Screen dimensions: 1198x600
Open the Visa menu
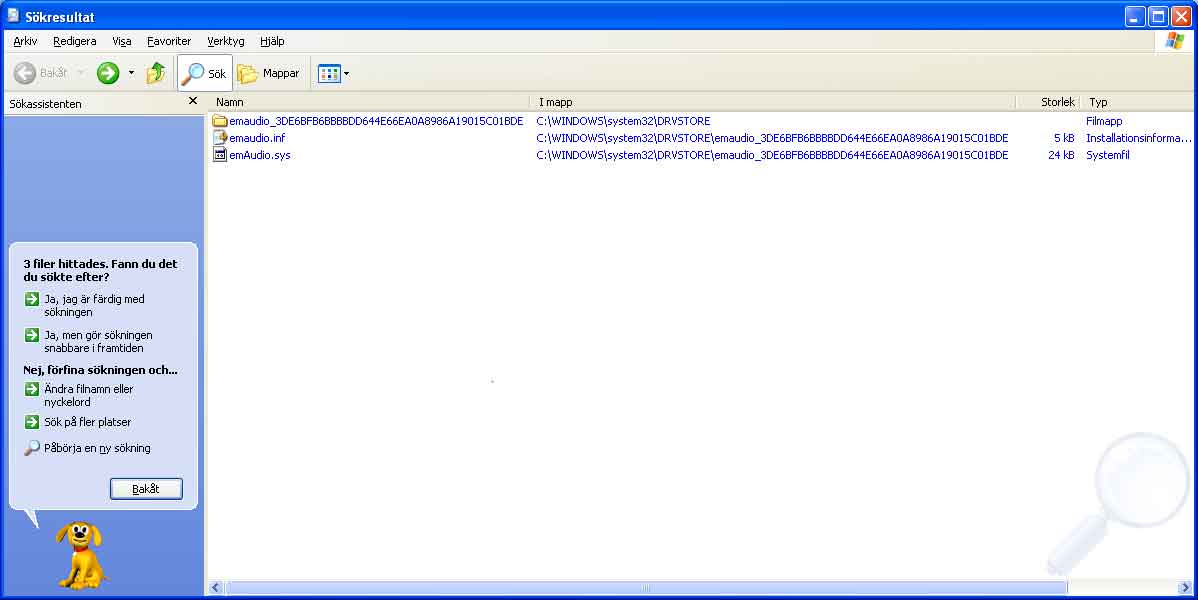pyautogui.click(x=121, y=41)
